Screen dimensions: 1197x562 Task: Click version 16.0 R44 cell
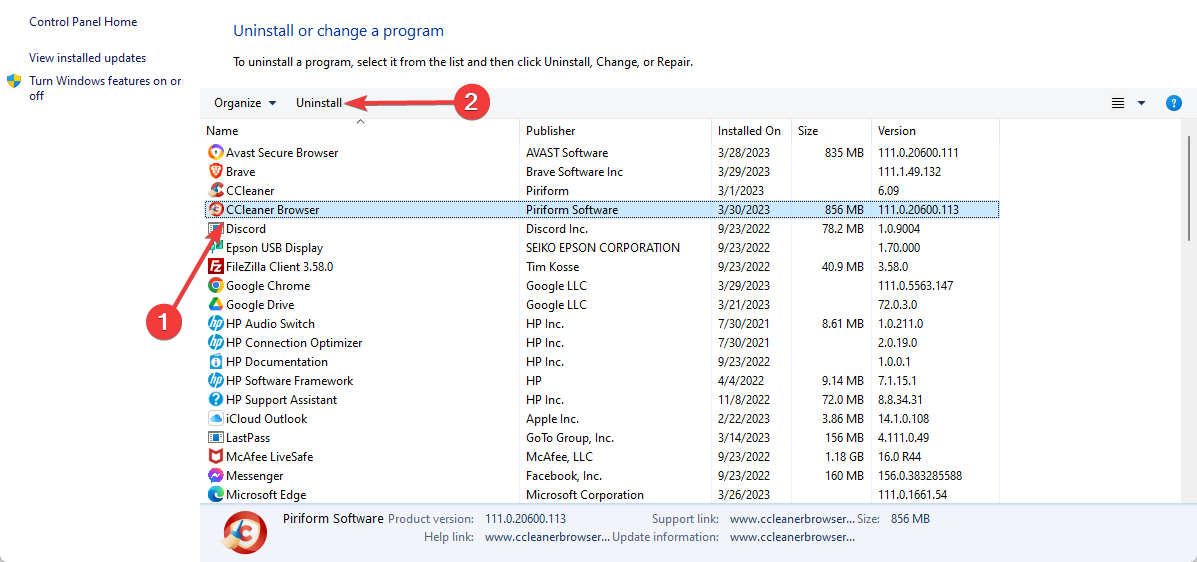pos(901,457)
